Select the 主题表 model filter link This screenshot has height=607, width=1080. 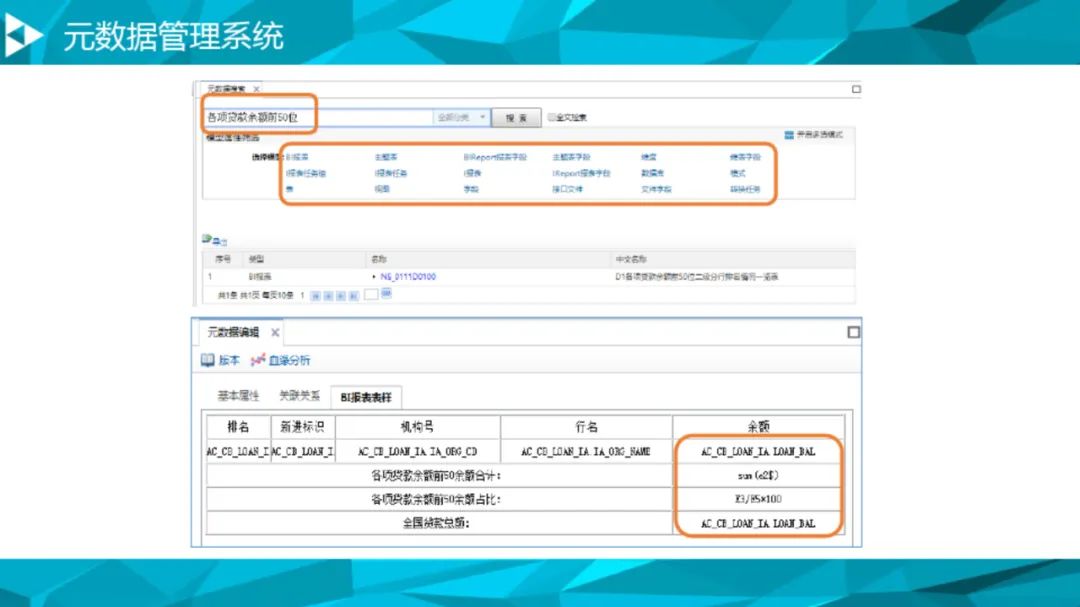[x=386, y=157]
